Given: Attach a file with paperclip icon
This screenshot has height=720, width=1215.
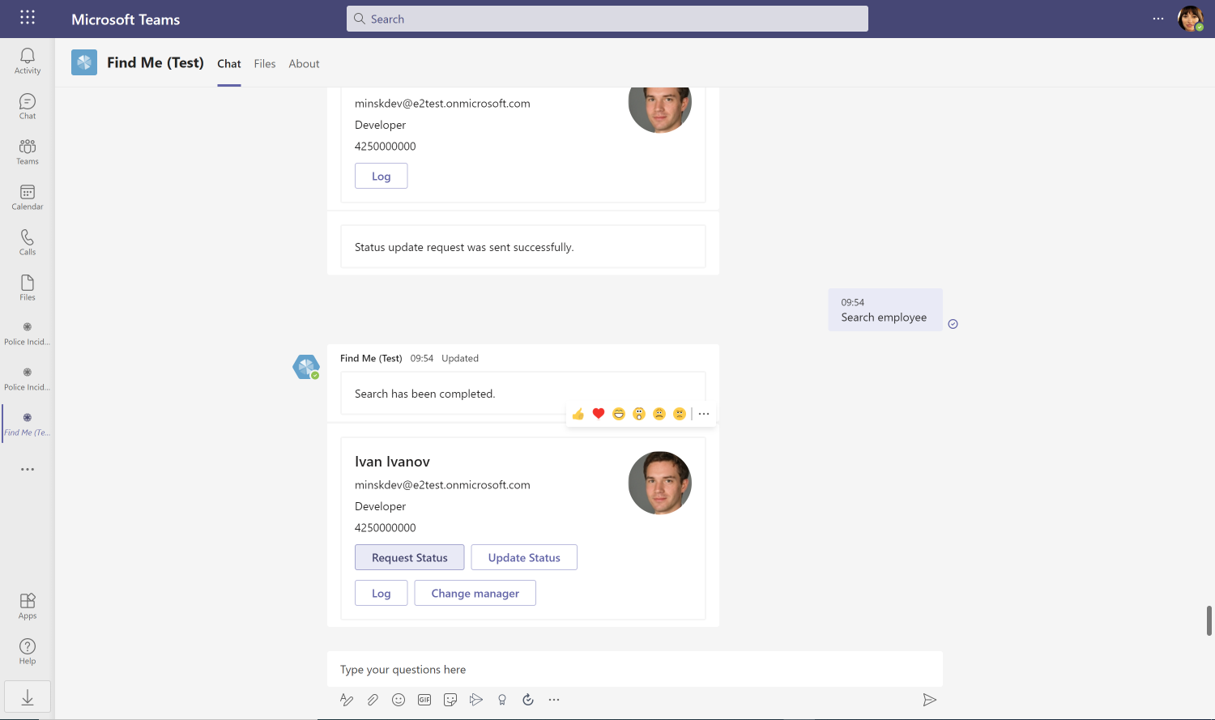Looking at the screenshot, I should pyautogui.click(x=372, y=700).
